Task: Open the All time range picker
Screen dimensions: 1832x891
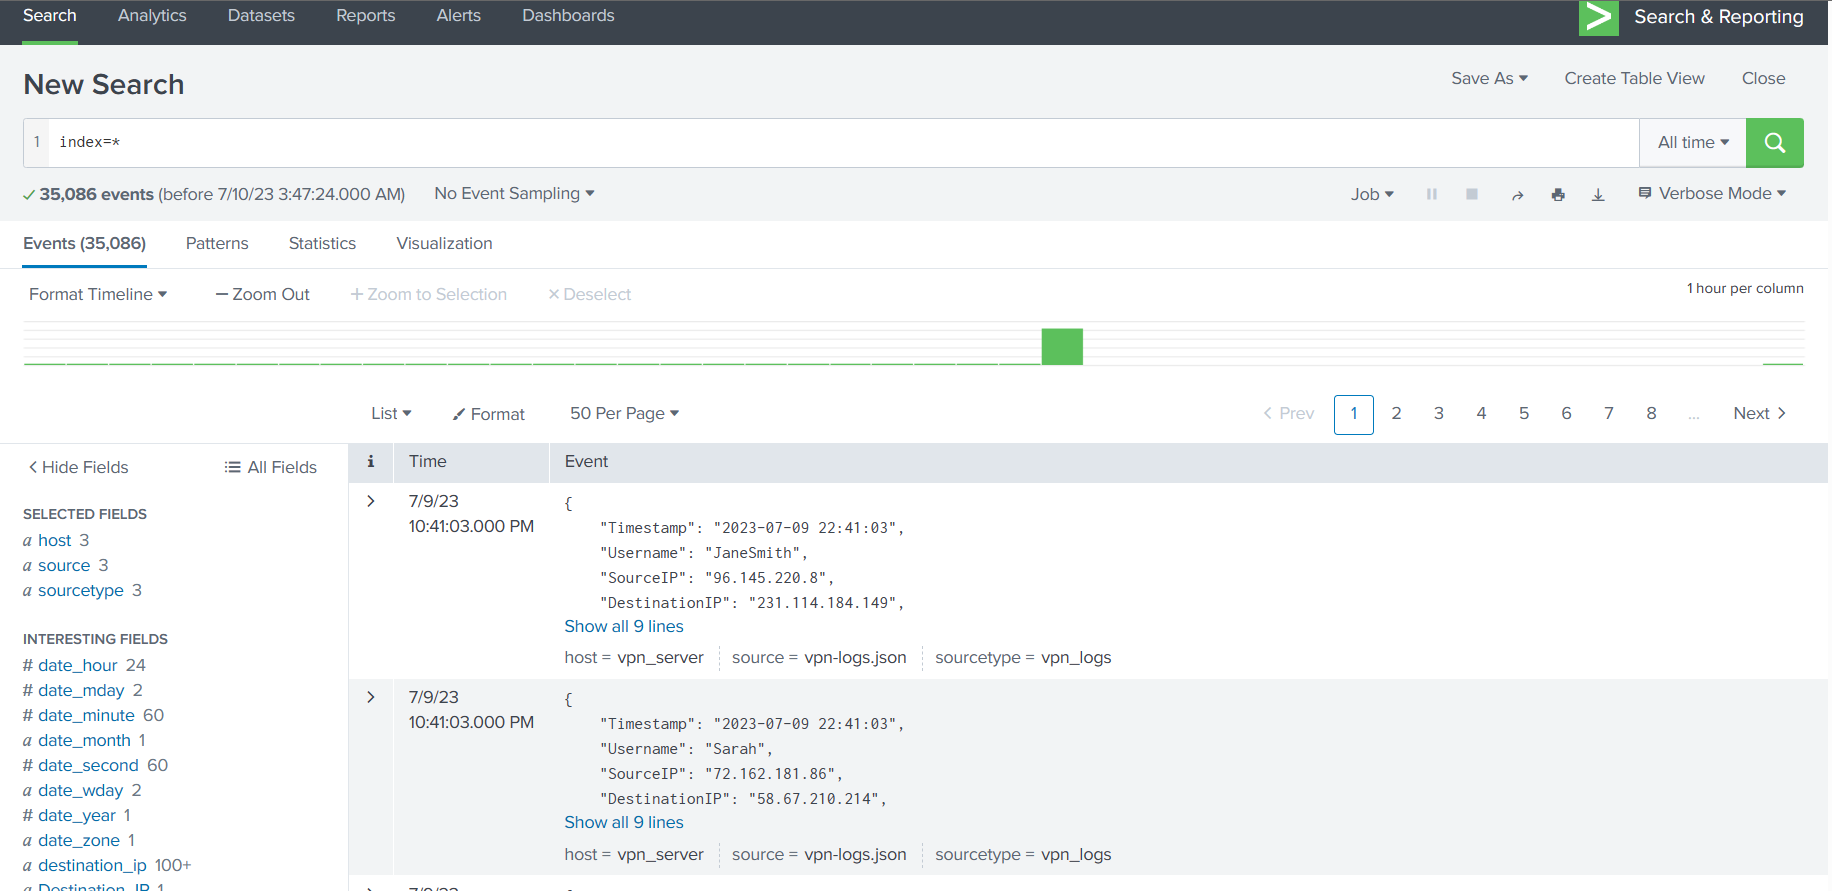Action: [x=1692, y=143]
